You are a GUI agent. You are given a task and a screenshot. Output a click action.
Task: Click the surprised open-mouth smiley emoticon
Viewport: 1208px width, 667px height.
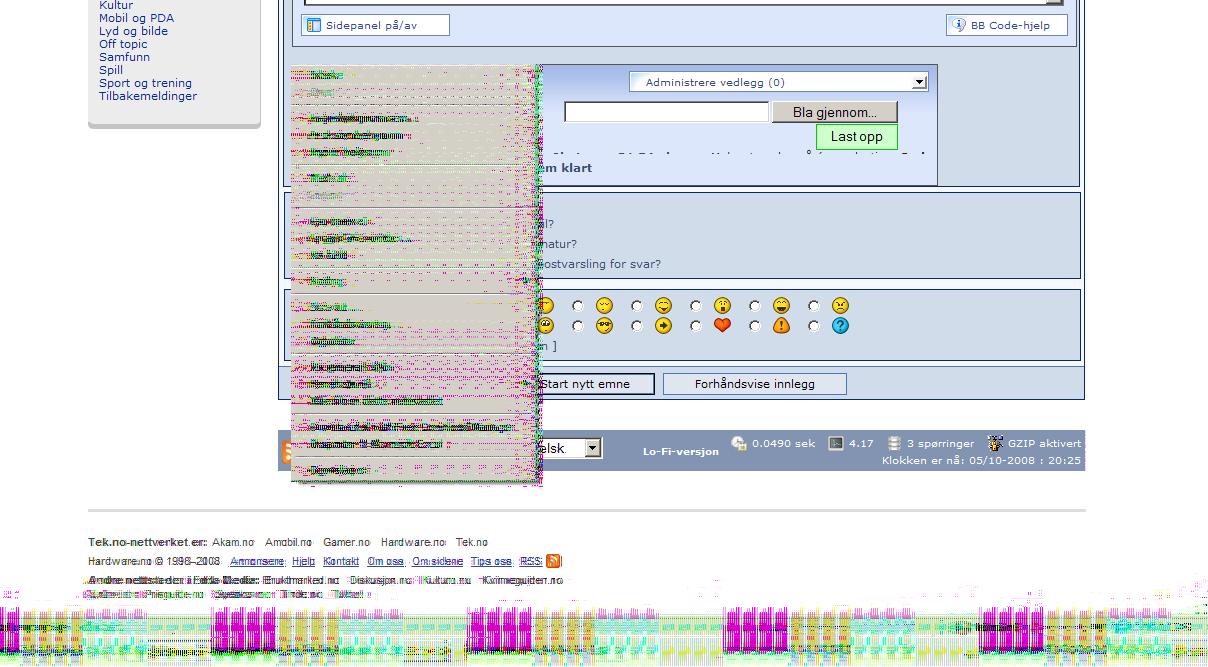pyautogui.click(x=722, y=306)
